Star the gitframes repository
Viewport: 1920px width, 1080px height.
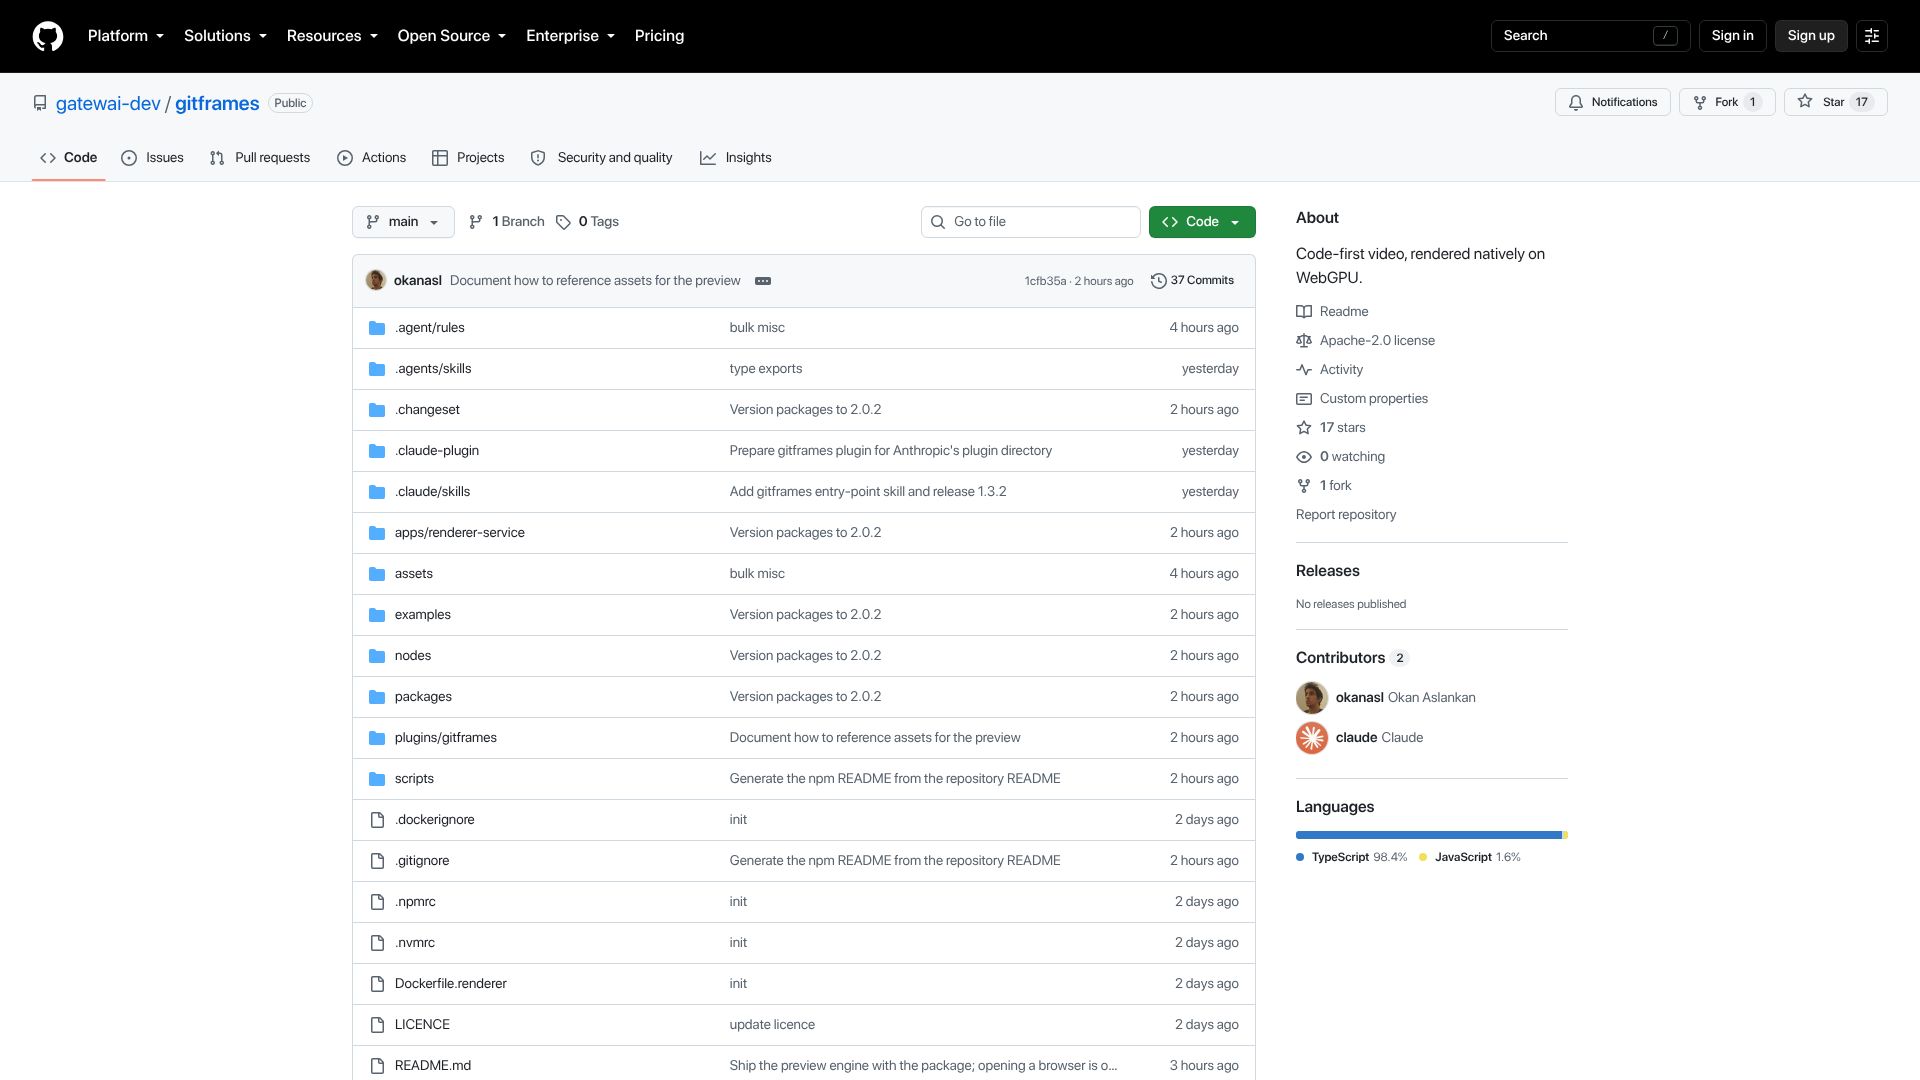point(1835,102)
